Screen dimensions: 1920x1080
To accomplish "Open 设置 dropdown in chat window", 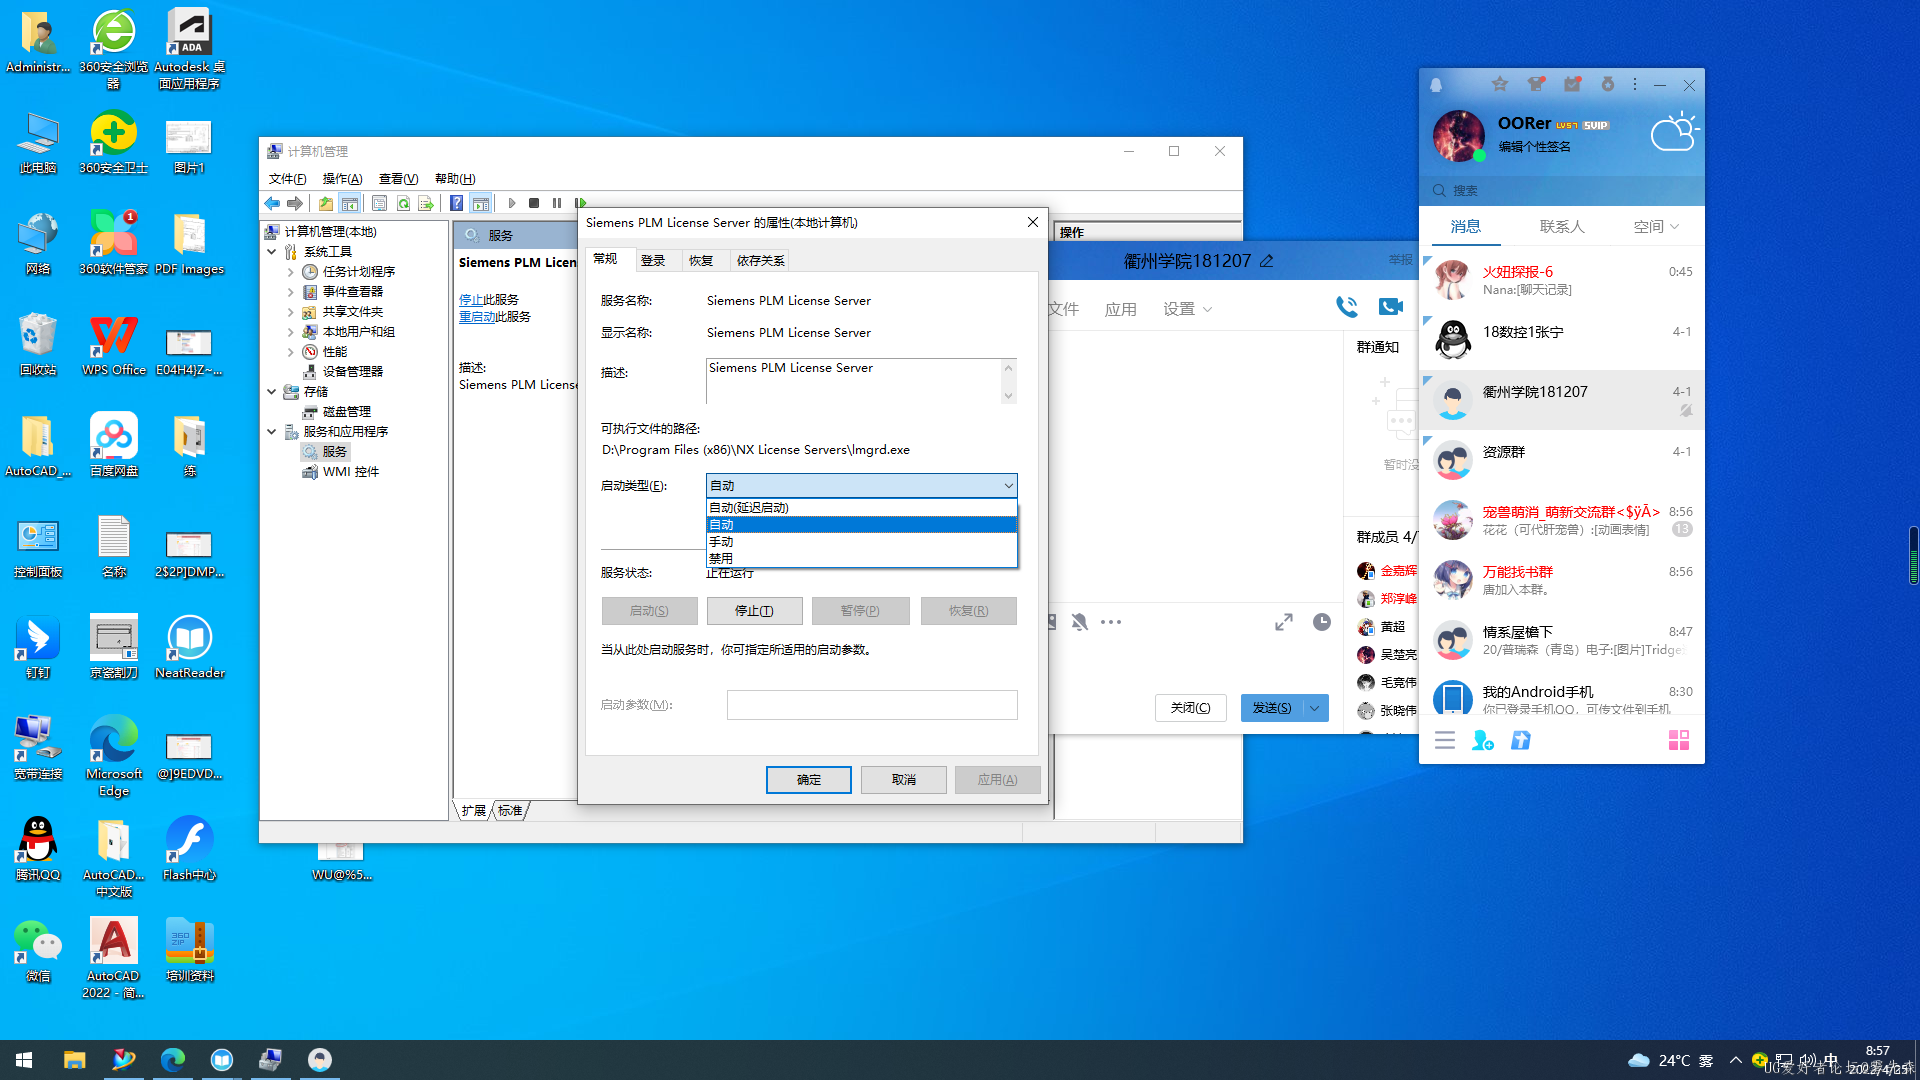I will 1187,309.
